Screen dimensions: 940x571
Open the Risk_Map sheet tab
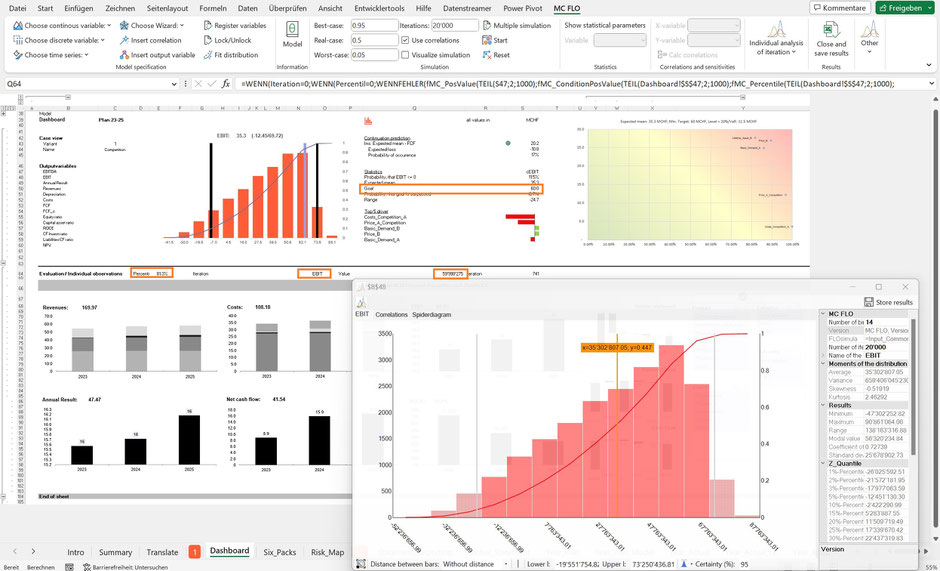tap(327, 552)
